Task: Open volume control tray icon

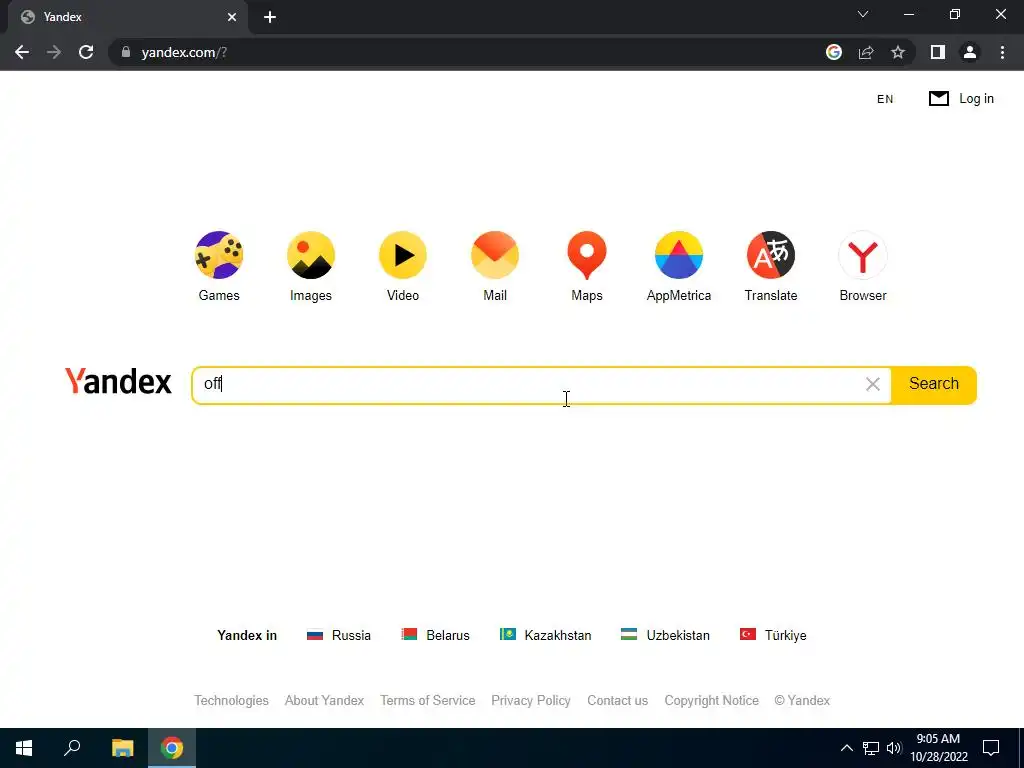Action: pos(894,748)
